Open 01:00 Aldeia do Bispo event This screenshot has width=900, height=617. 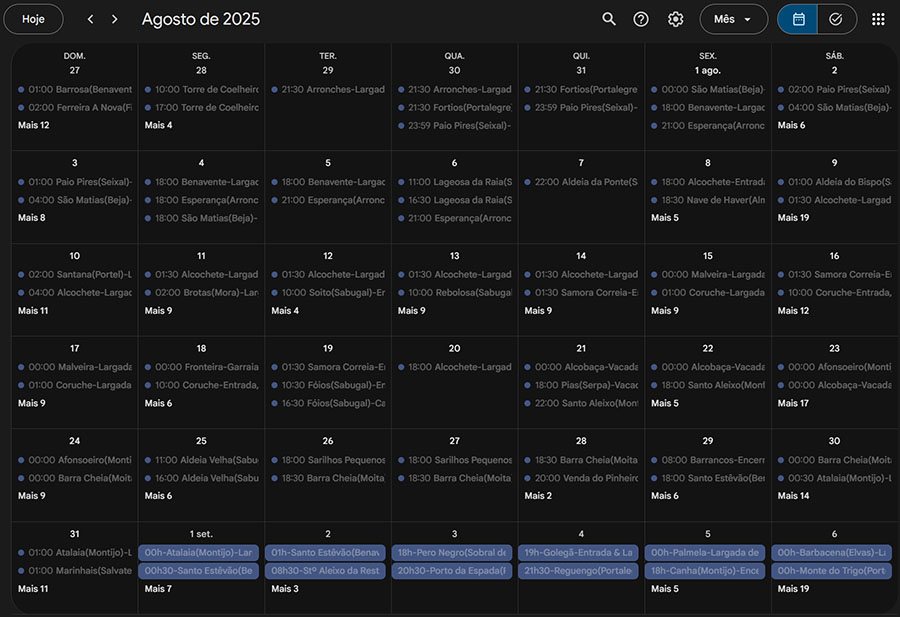[x=835, y=182]
